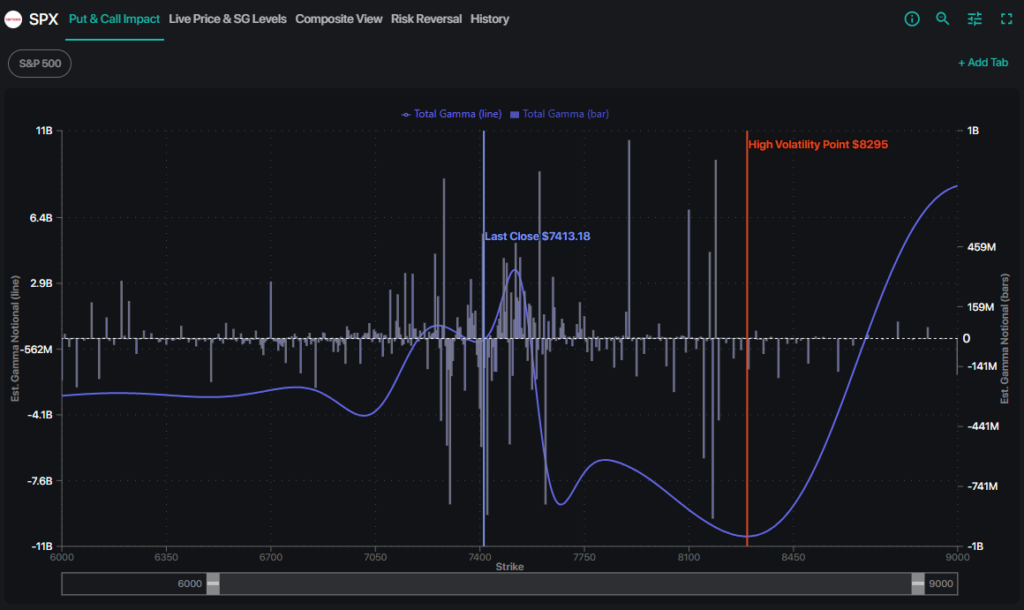Open the info icon

coord(912,19)
